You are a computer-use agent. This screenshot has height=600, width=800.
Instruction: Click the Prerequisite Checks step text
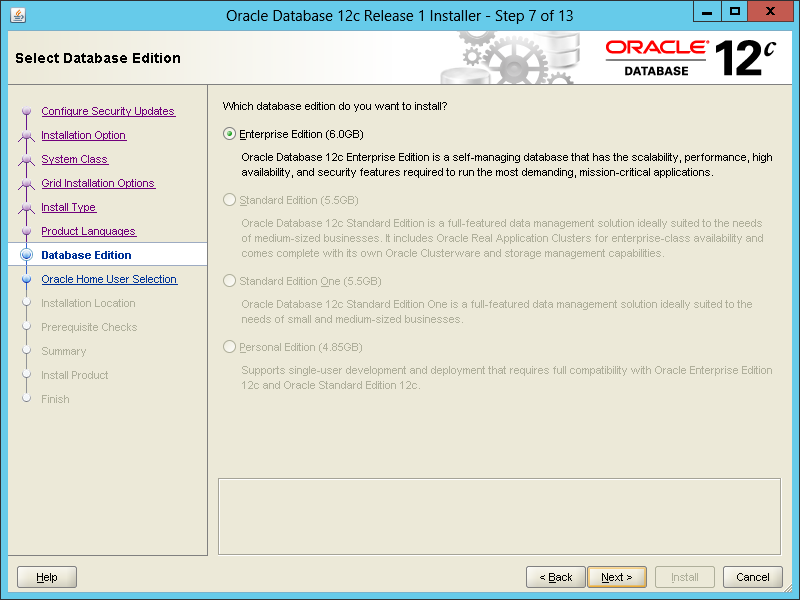89,327
